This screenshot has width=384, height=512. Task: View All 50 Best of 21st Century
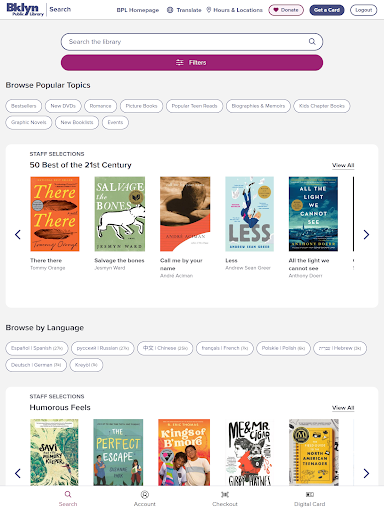coord(343,165)
